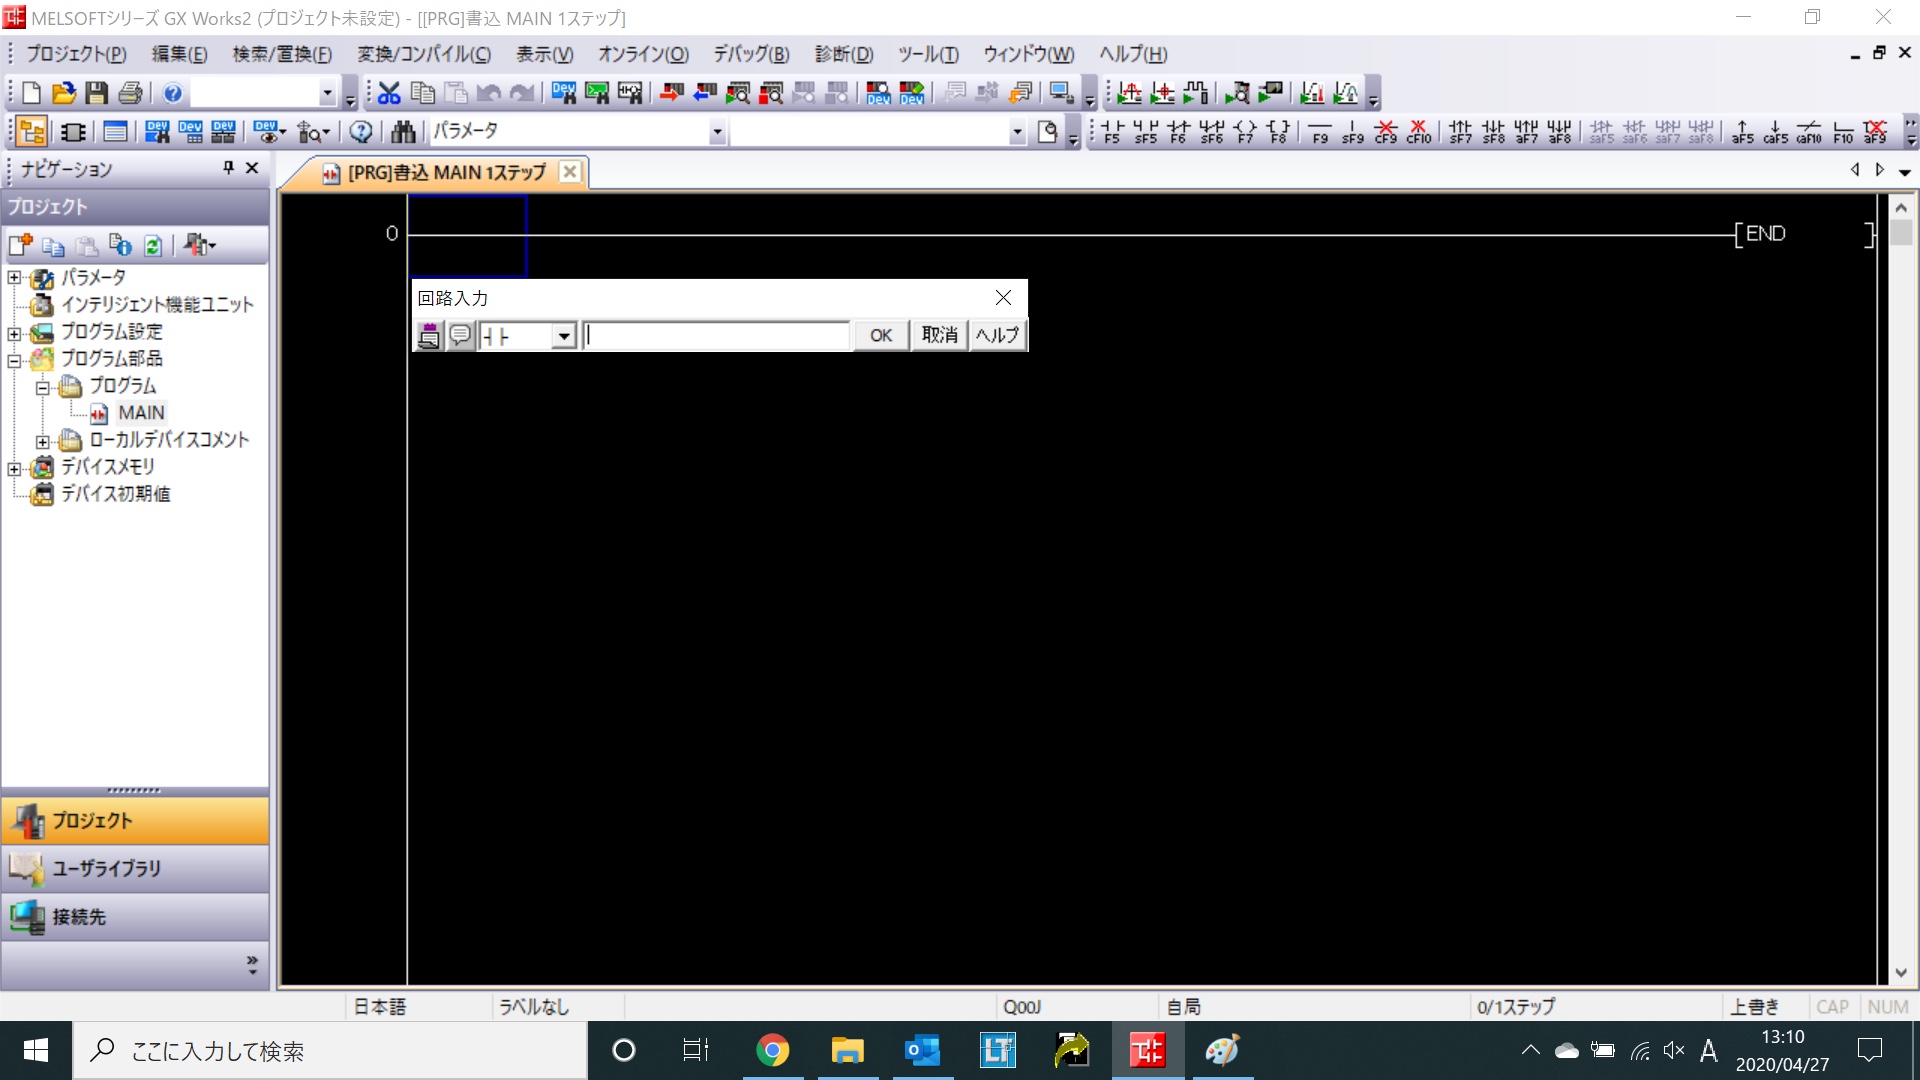Switch to the [PRG]書込 MAIN tab

[x=447, y=172]
